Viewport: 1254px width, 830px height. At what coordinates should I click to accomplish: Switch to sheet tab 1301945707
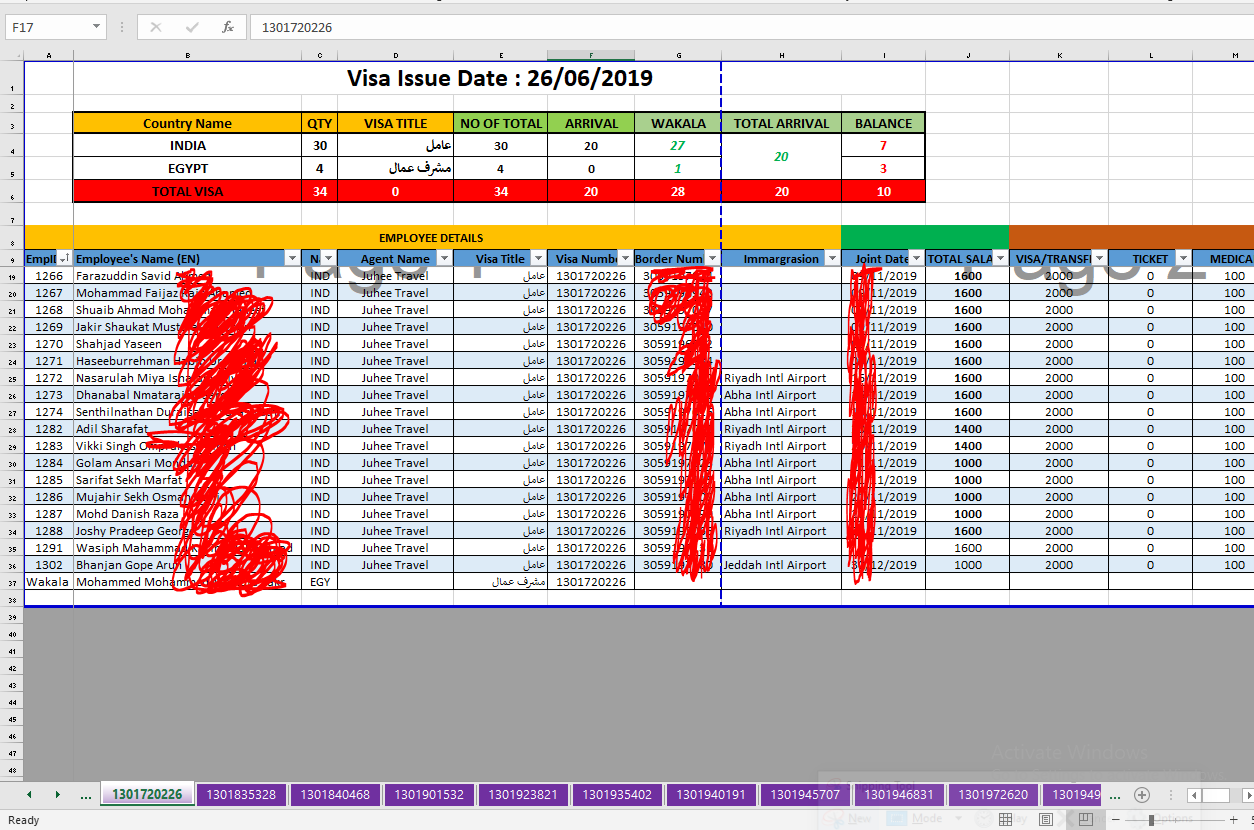pos(805,795)
